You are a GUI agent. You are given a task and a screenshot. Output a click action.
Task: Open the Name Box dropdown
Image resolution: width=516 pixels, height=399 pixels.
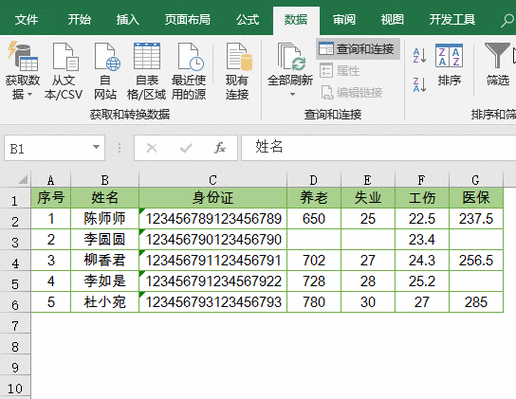point(96,147)
